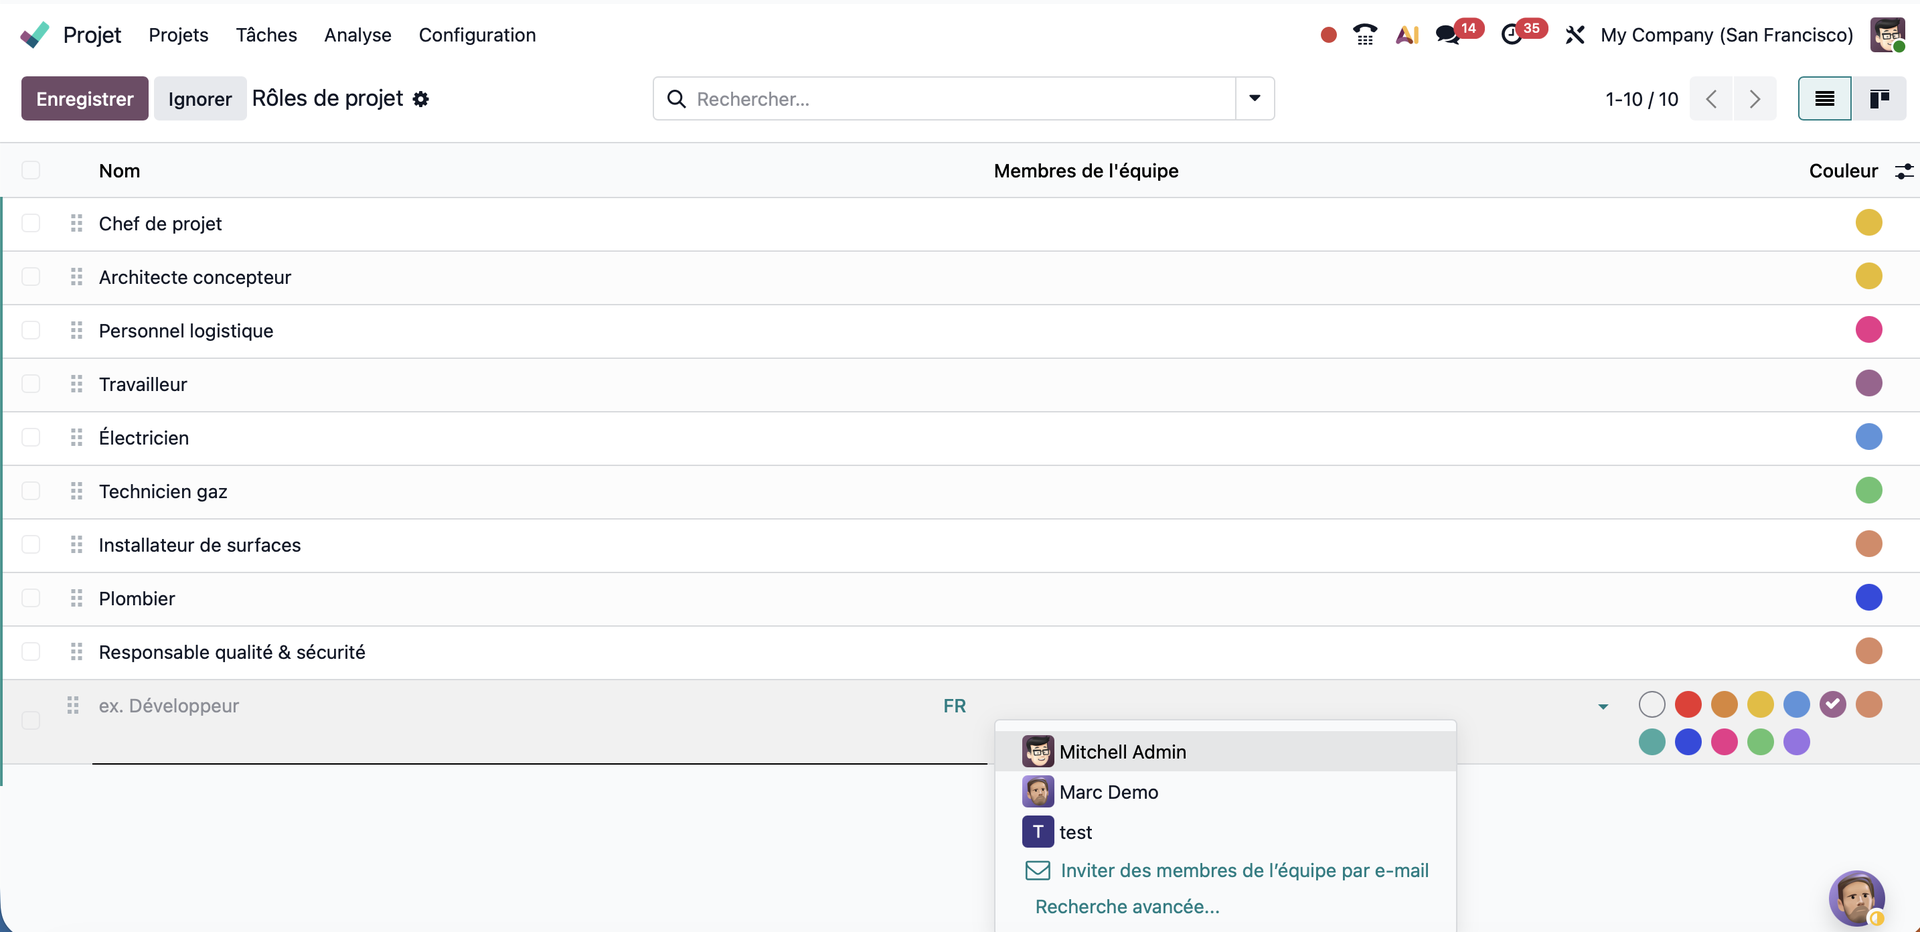The image size is (1920, 932).
Task: Switch to list view
Action: coord(1824,99)
